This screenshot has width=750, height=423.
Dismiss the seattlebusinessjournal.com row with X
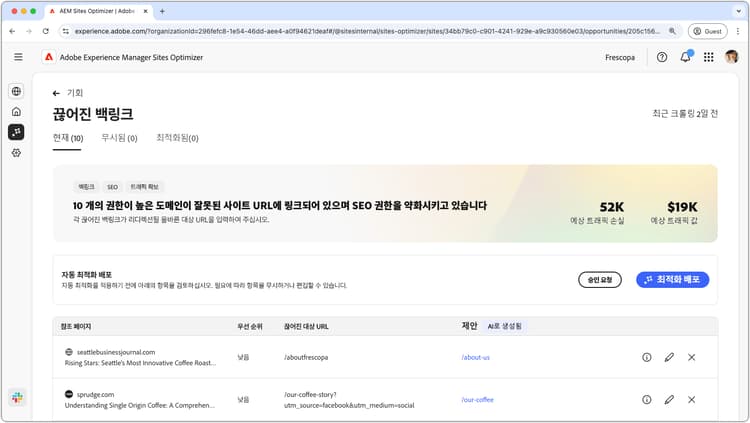692,357
